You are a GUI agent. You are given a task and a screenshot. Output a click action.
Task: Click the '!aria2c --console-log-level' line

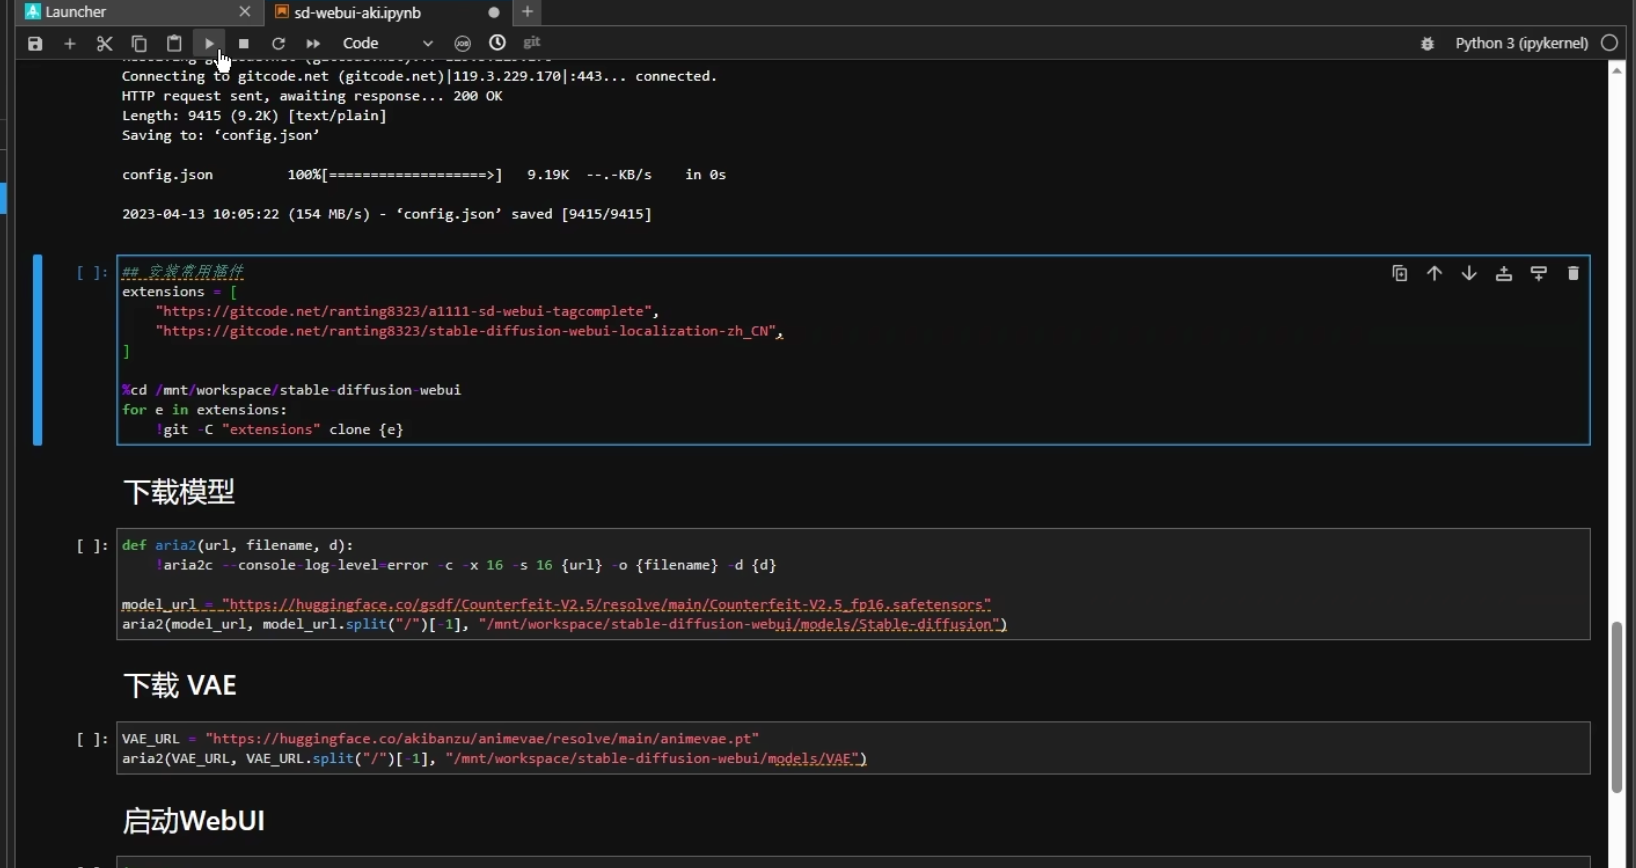click(466, 565)
